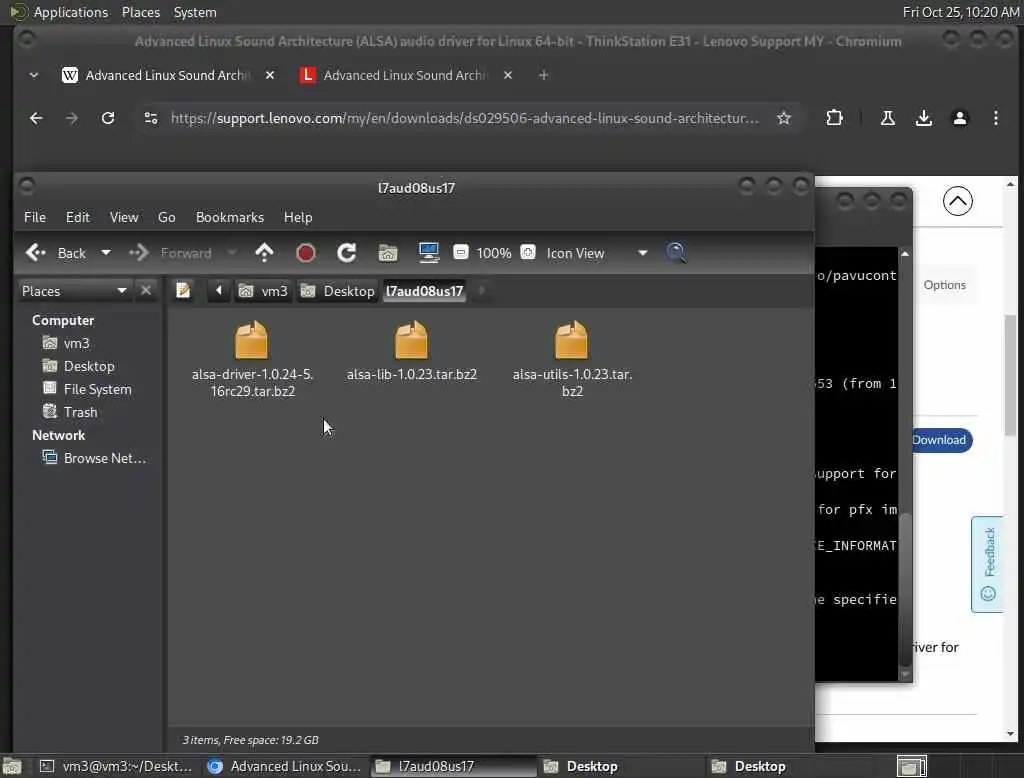Viewport: 1024px width, 778px height.
Task: Click the 100% zoom level
Action: (x=494, y=253)
